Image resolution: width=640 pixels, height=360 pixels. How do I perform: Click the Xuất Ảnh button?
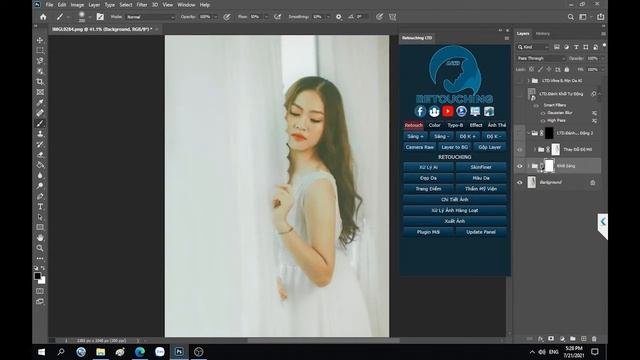[x=455, y=221]
